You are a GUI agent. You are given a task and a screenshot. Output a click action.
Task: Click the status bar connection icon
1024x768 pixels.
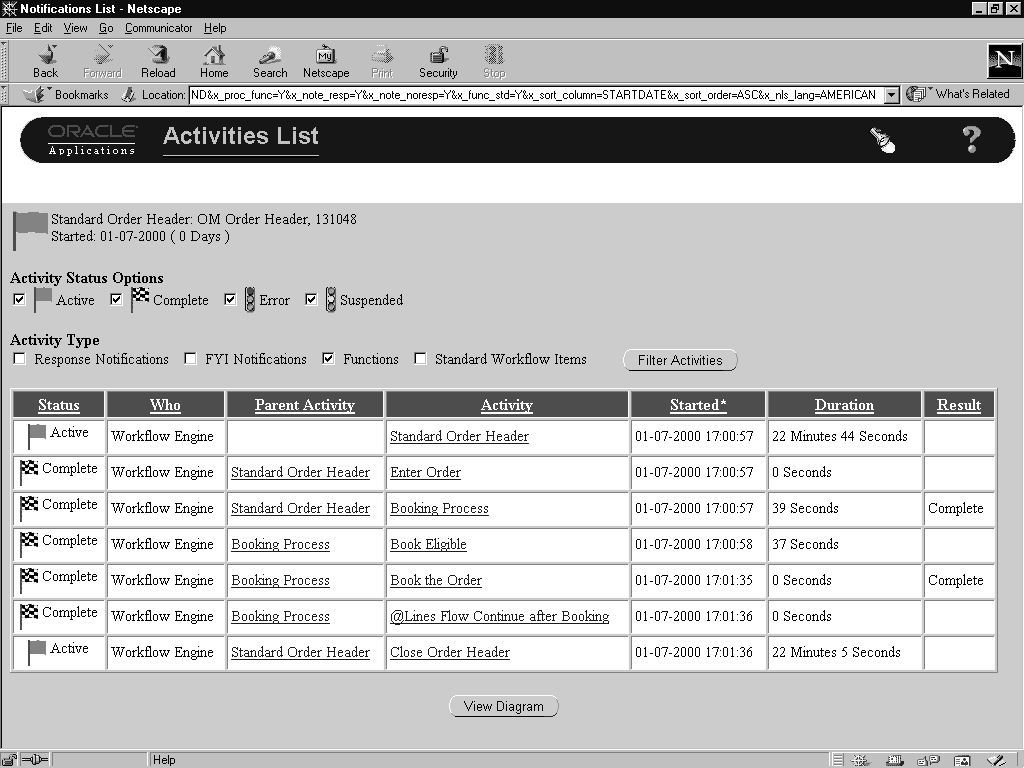(x=35, y=760)
